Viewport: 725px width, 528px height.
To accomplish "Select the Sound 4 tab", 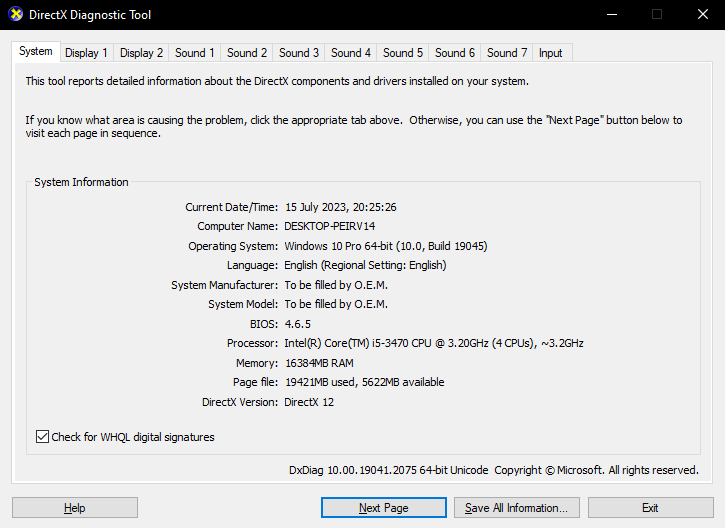I will [350, 53].
